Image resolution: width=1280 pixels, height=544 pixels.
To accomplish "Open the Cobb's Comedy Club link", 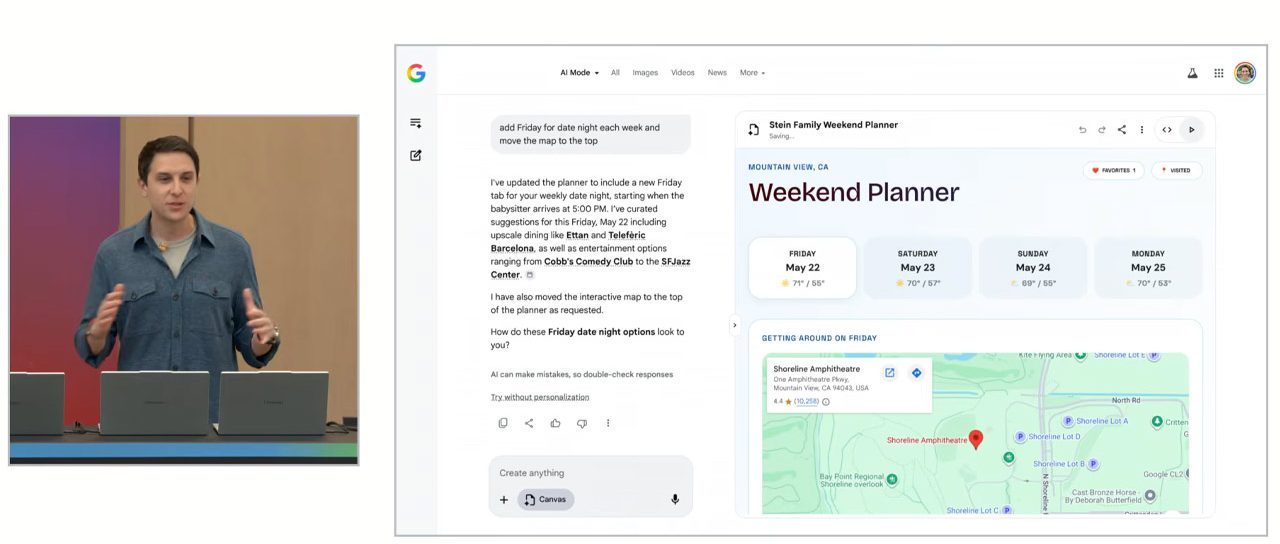I will point(588,261).
